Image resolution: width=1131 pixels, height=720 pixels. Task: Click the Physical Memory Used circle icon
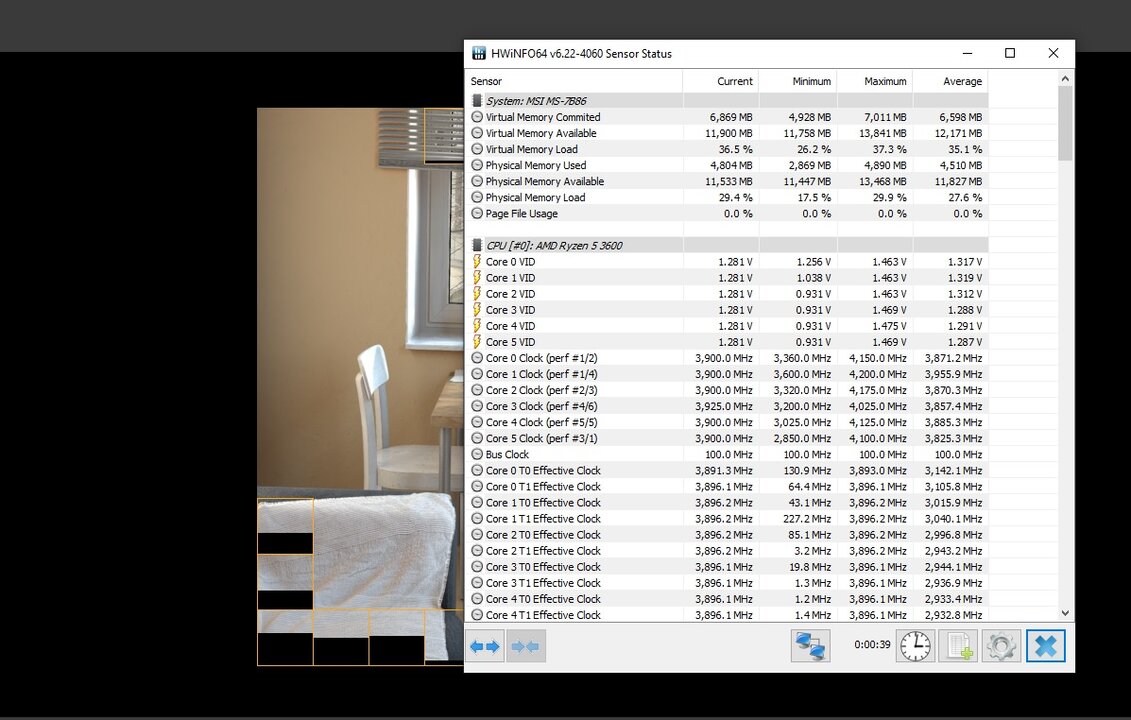[477, 165]
